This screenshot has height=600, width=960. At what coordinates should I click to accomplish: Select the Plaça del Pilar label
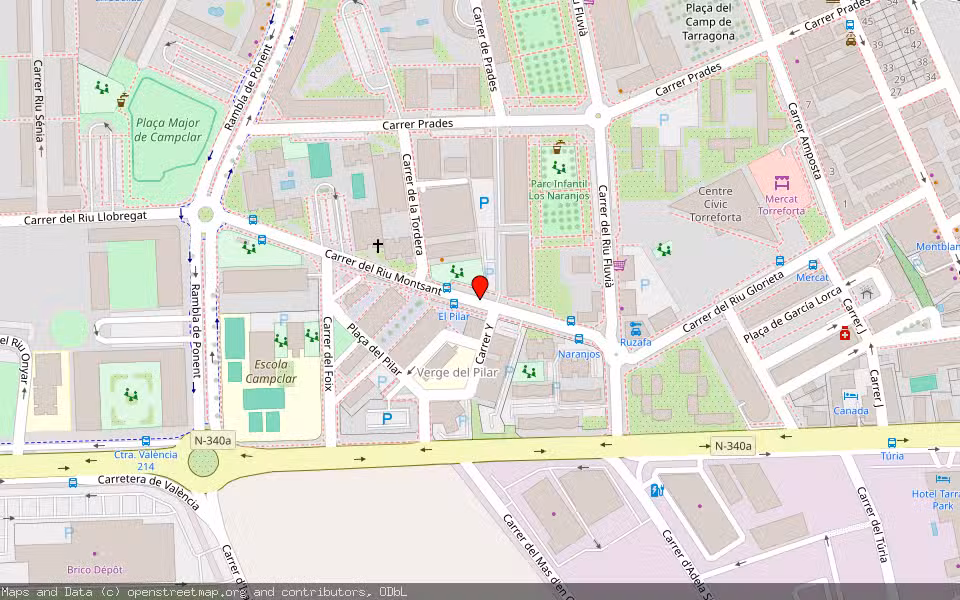click(x=374, y=348)
